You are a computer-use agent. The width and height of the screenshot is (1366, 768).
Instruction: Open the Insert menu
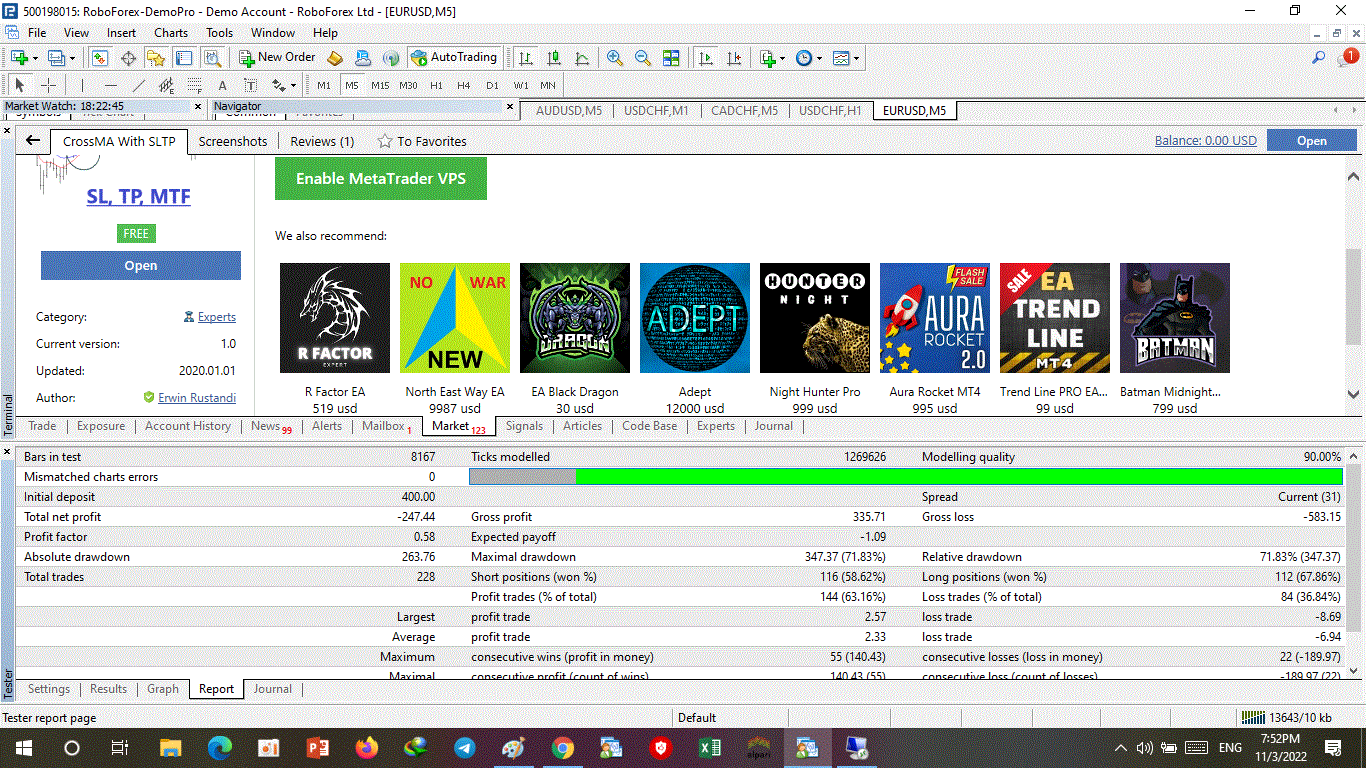122,33
